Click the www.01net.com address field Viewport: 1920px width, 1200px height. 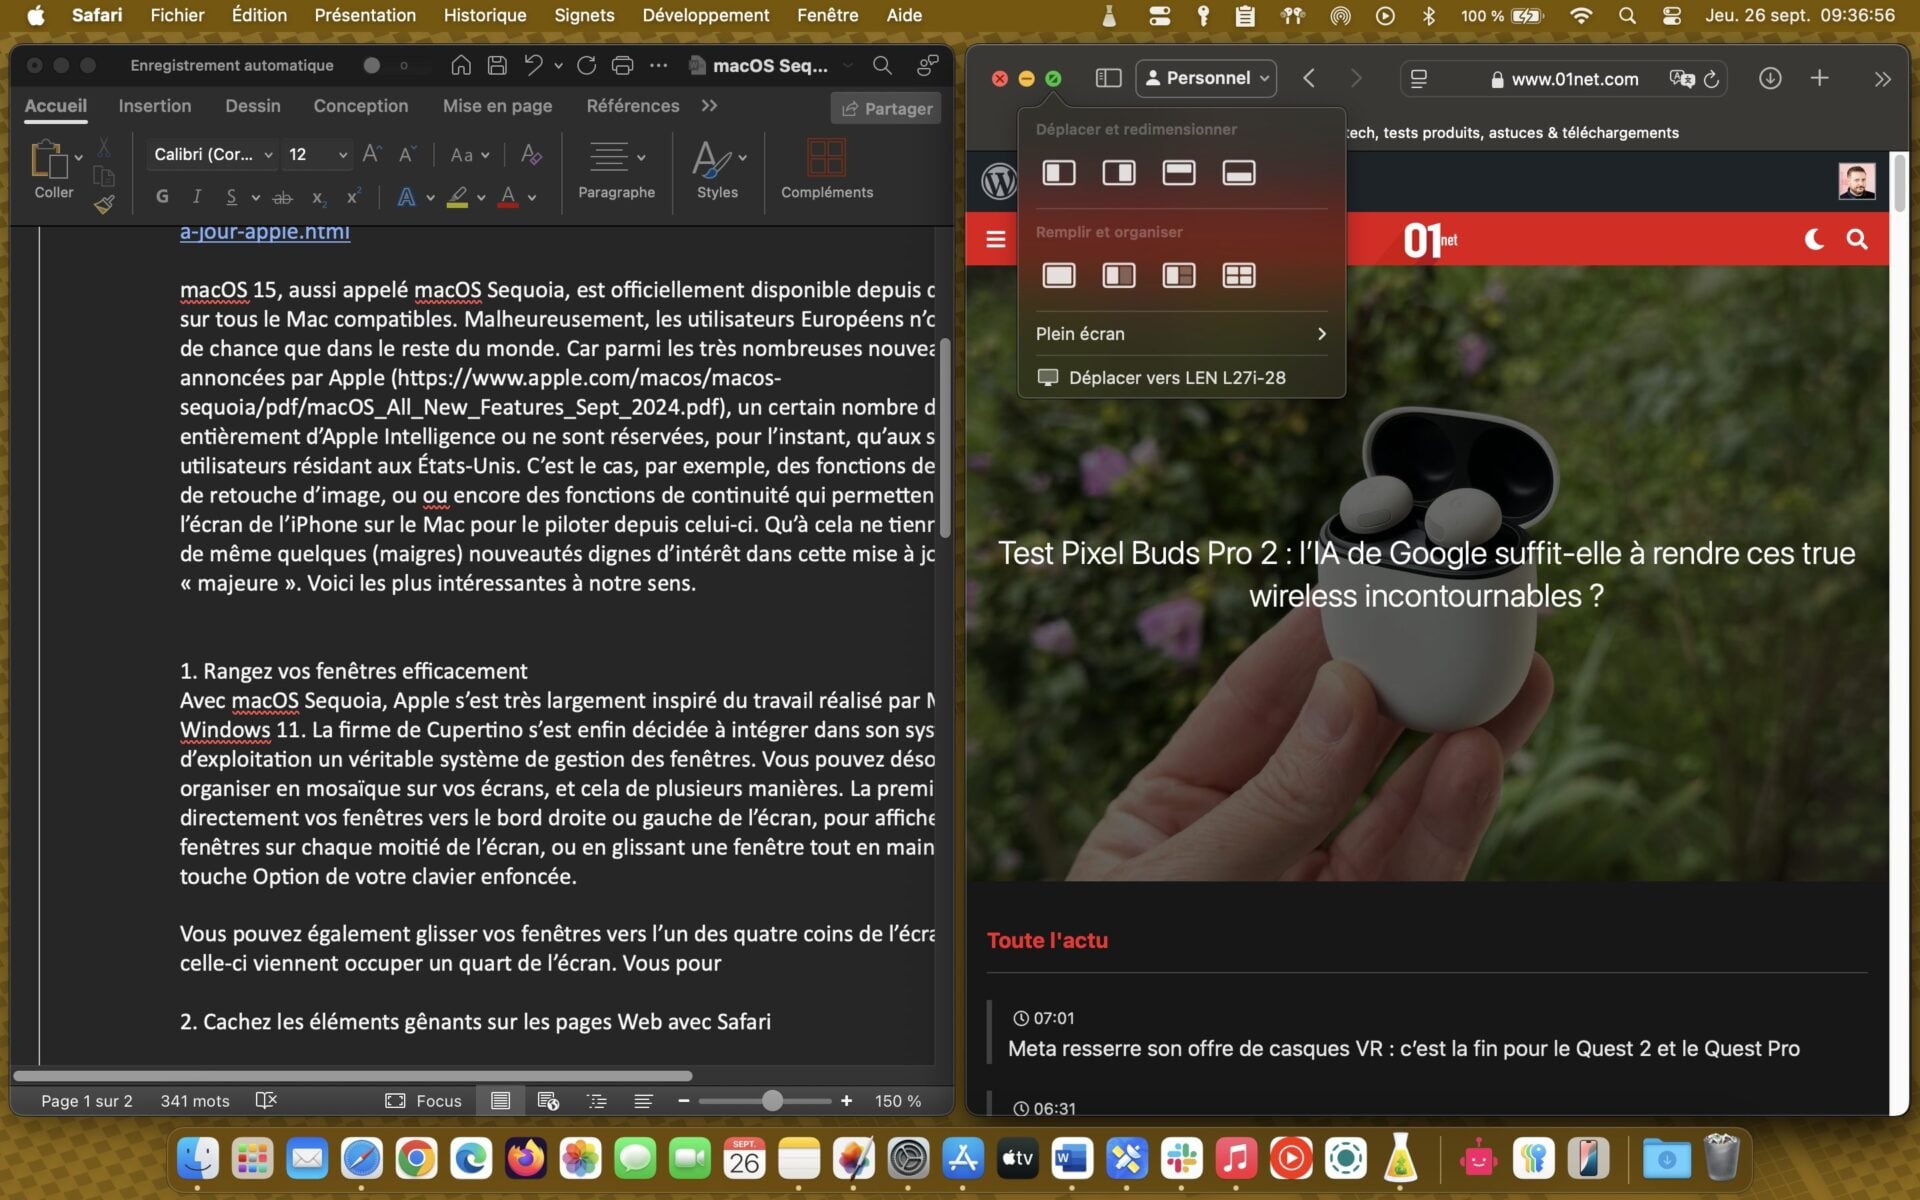coord(1573,79)
